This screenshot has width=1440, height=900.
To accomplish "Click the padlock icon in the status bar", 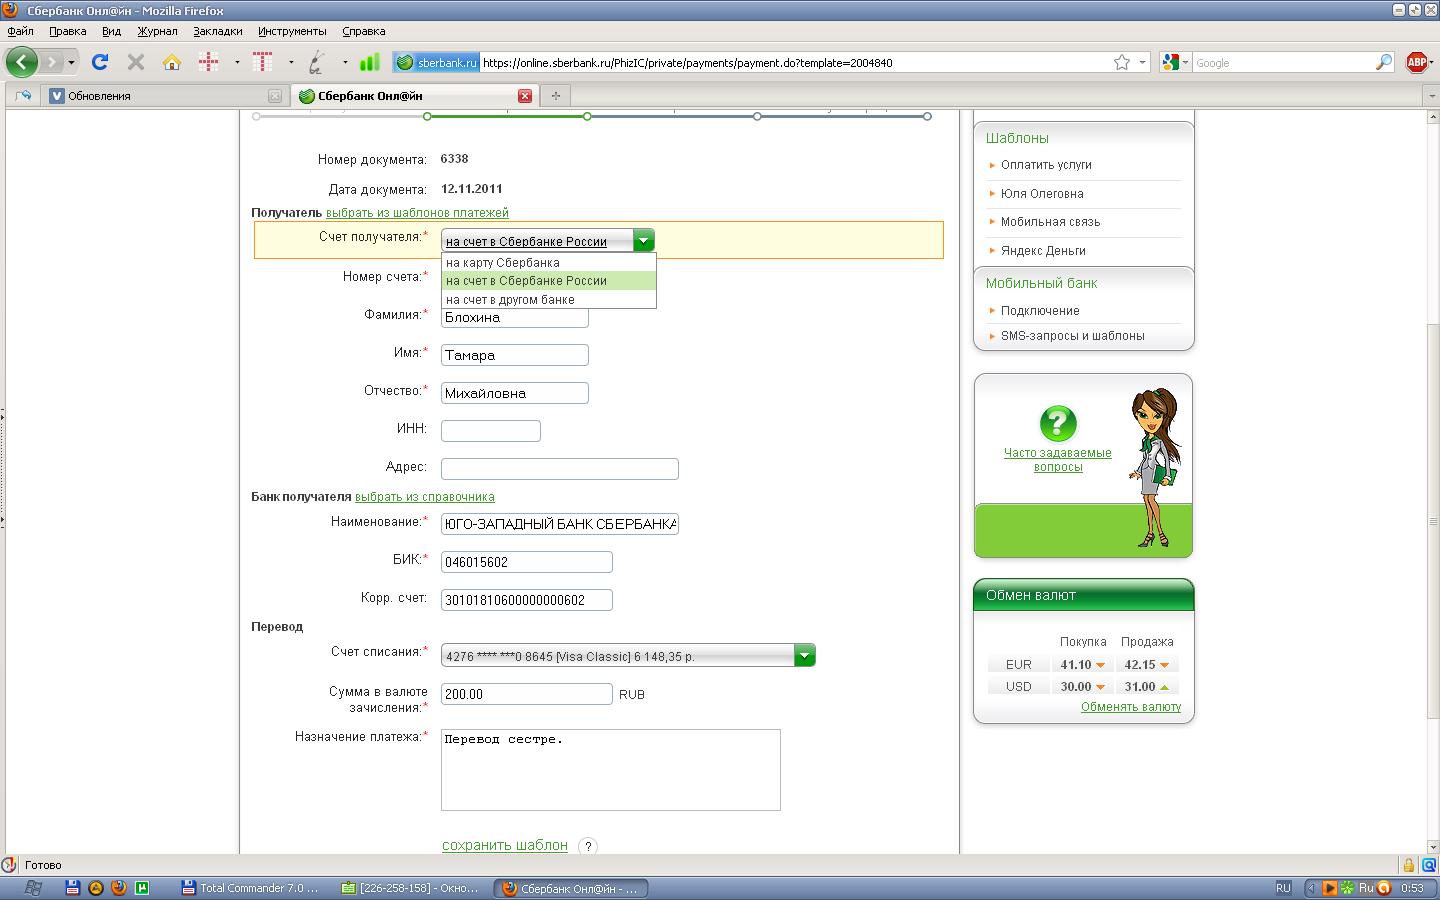I will point(1408,865).
